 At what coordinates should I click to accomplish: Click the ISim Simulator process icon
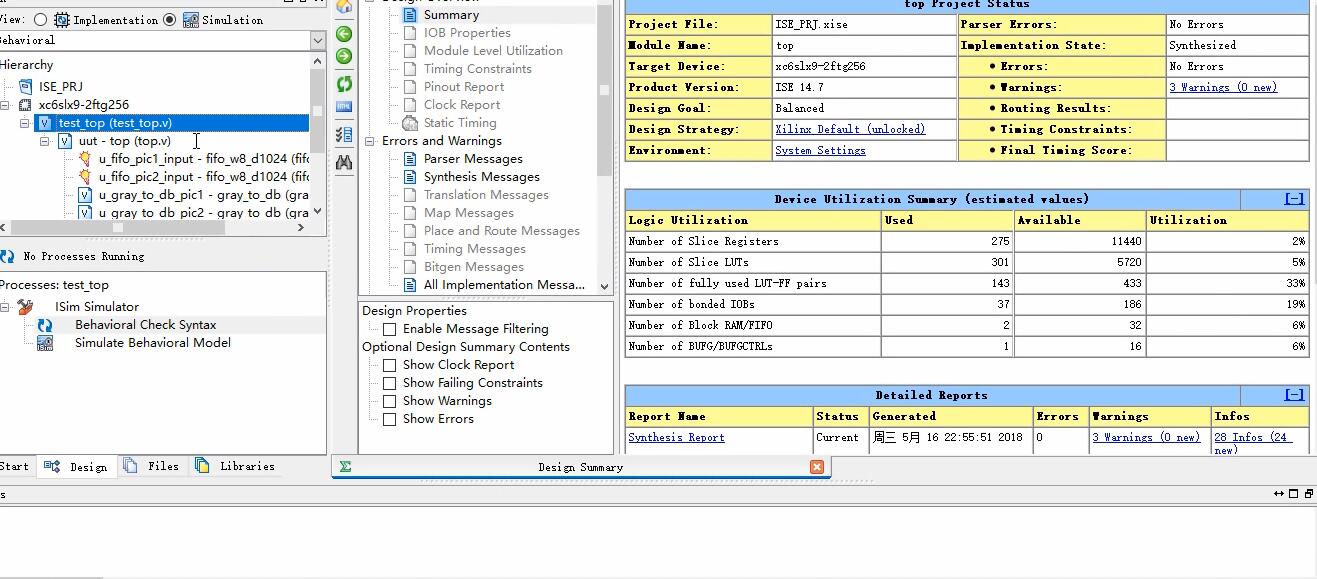(x=26, y=307)
